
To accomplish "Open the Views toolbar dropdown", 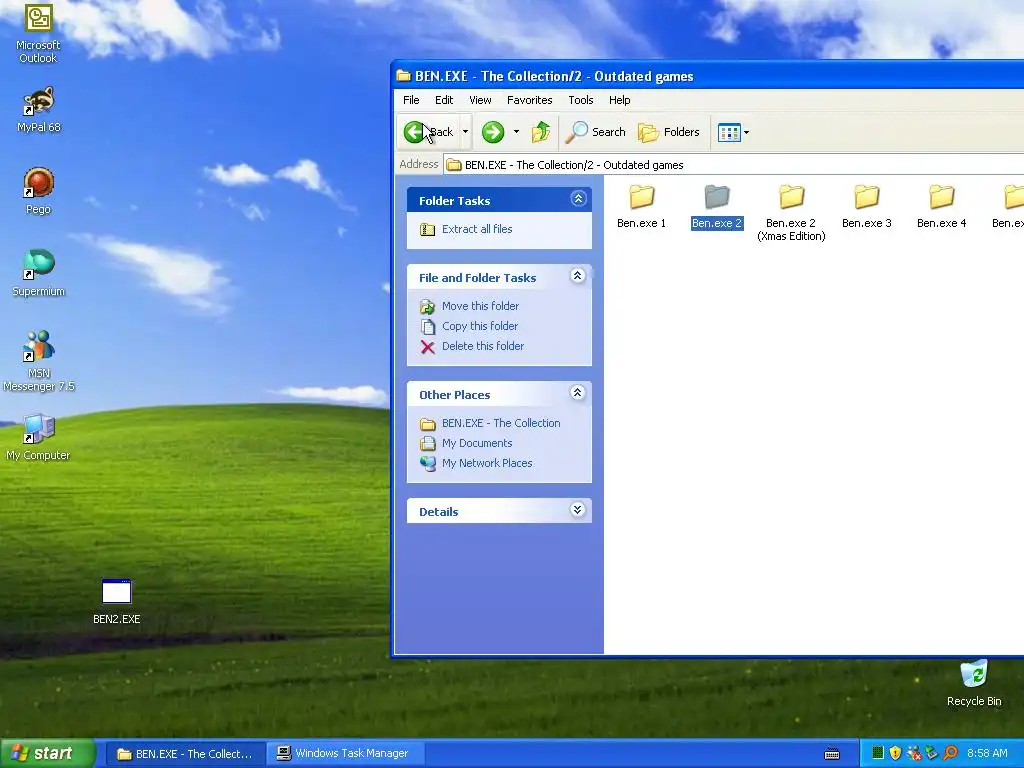I will coord(733,132).
